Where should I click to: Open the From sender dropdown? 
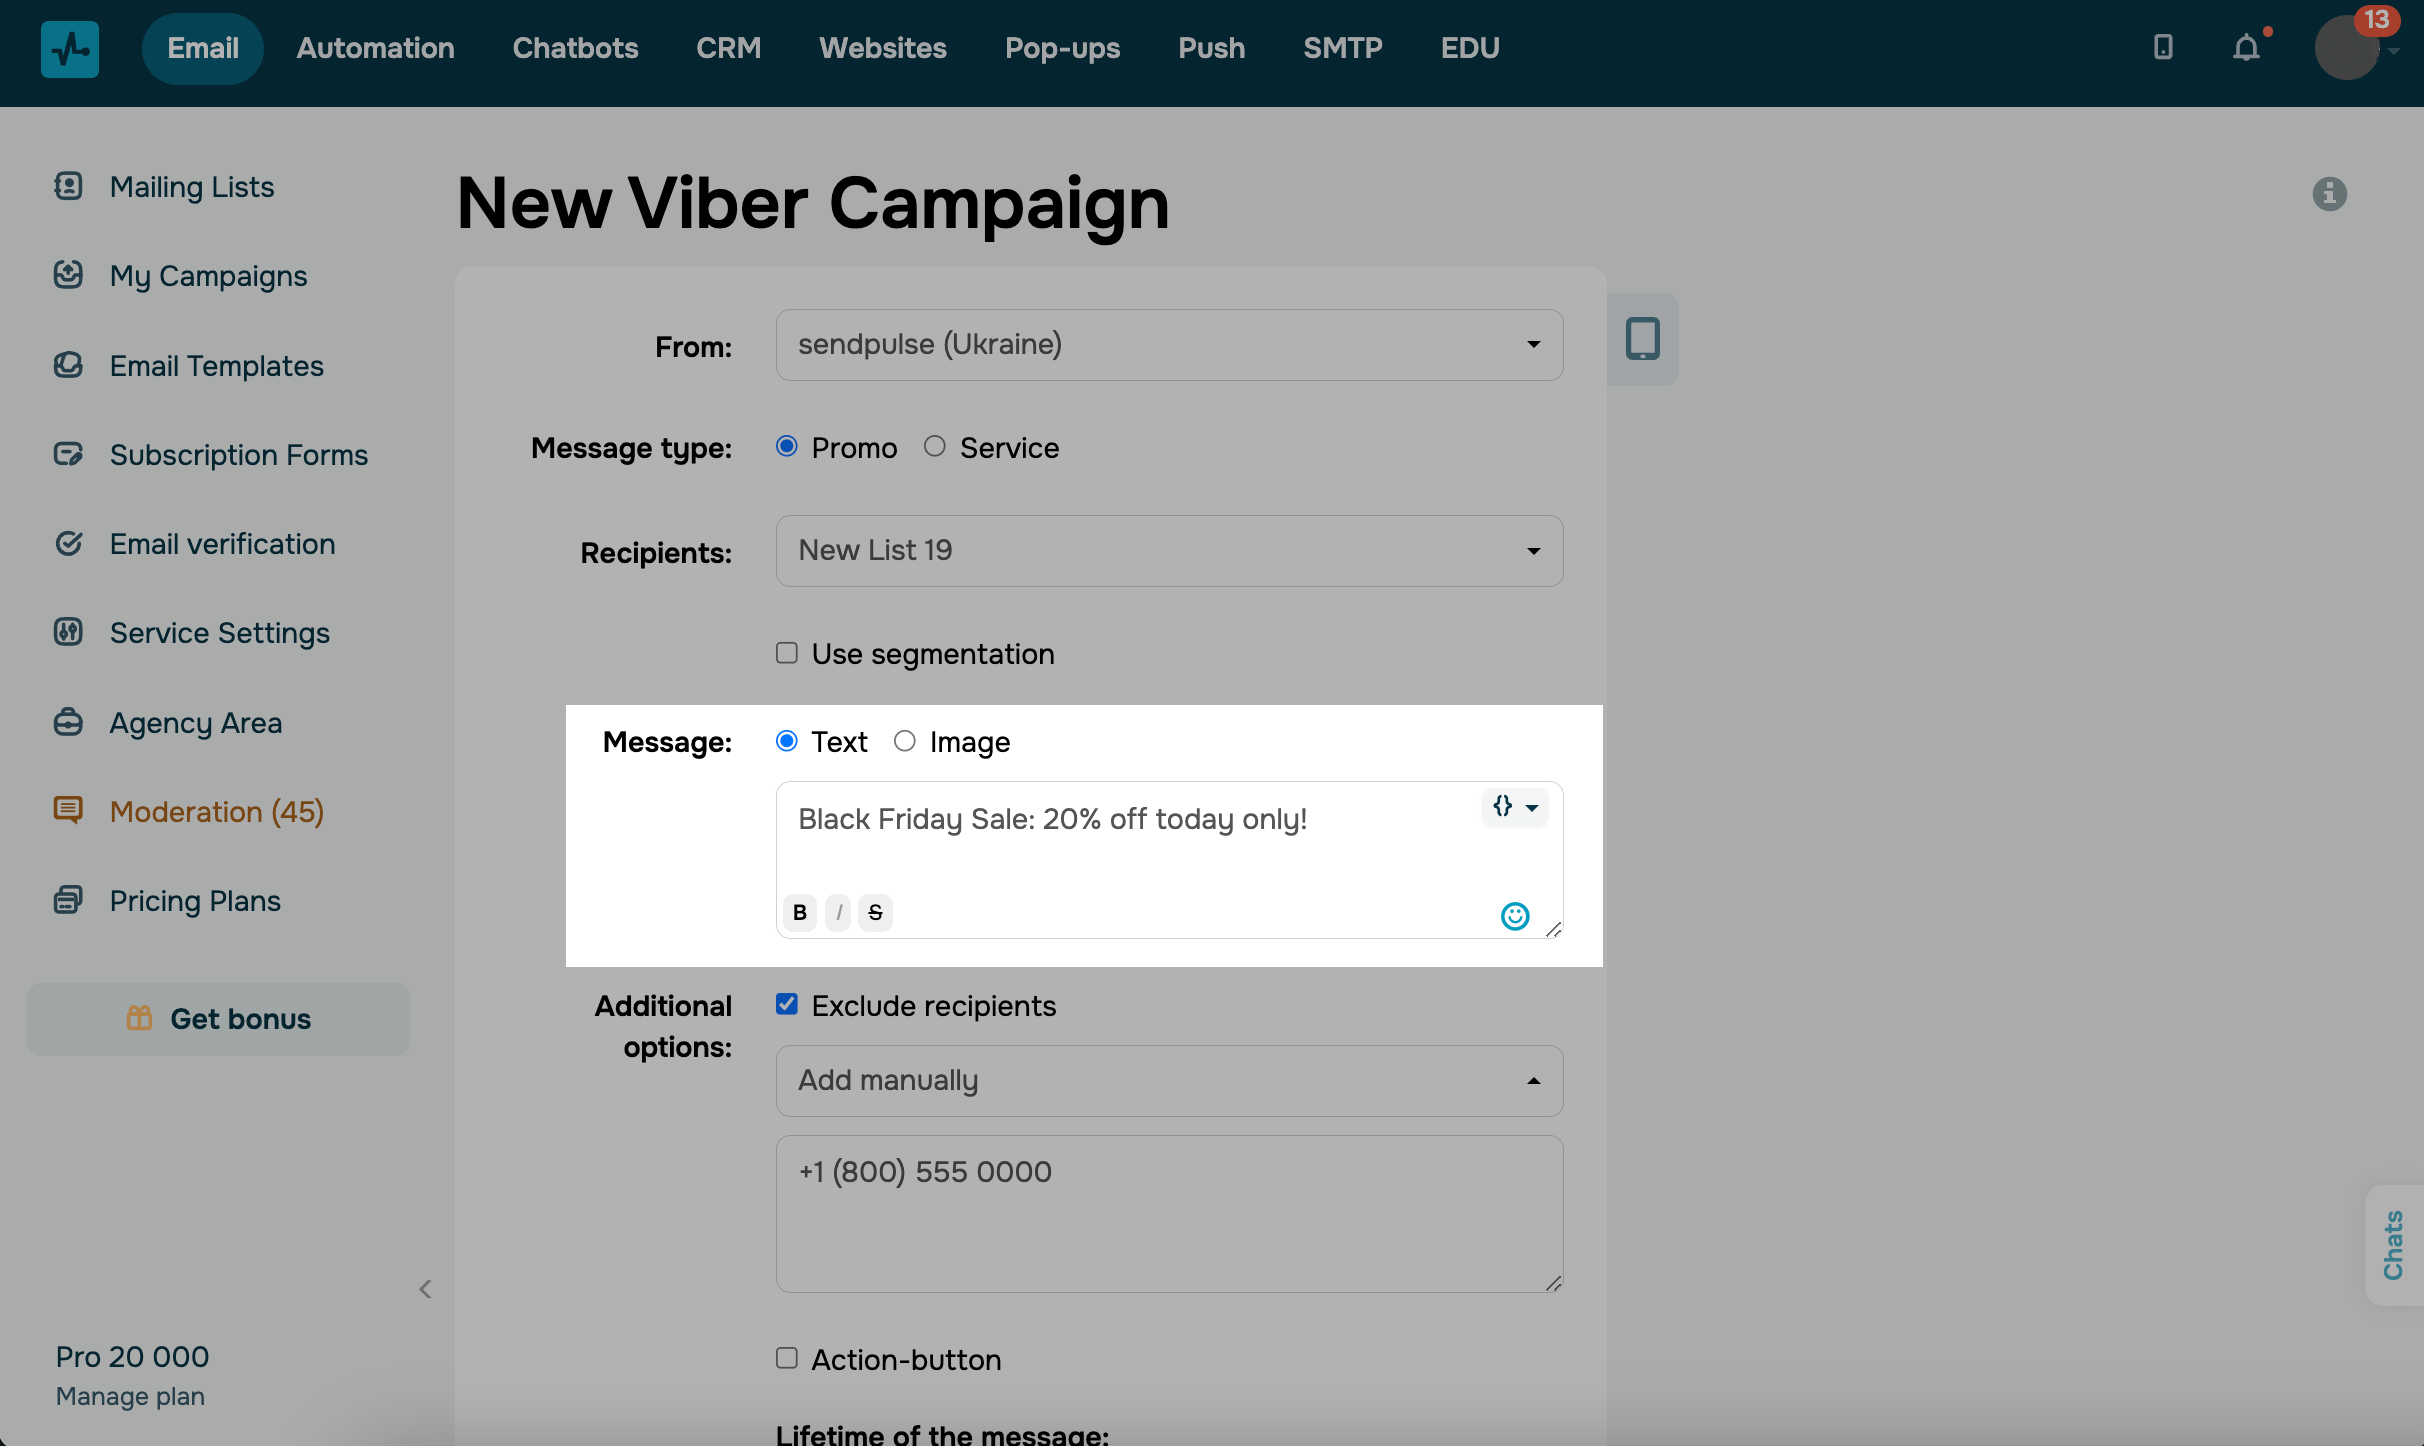[x=1168, y=344]
